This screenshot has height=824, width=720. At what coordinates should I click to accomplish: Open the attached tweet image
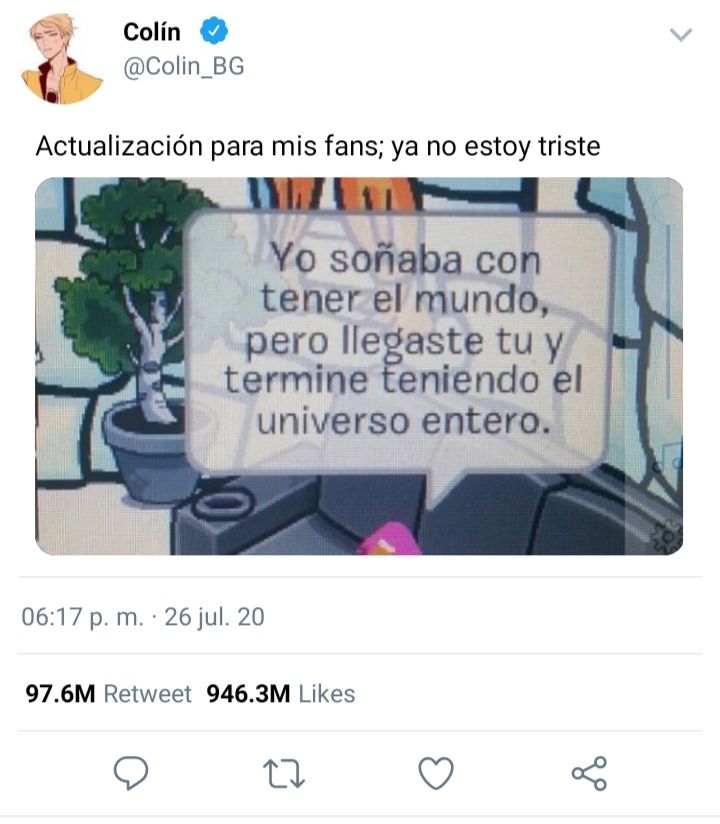click(x=359, y=366)
